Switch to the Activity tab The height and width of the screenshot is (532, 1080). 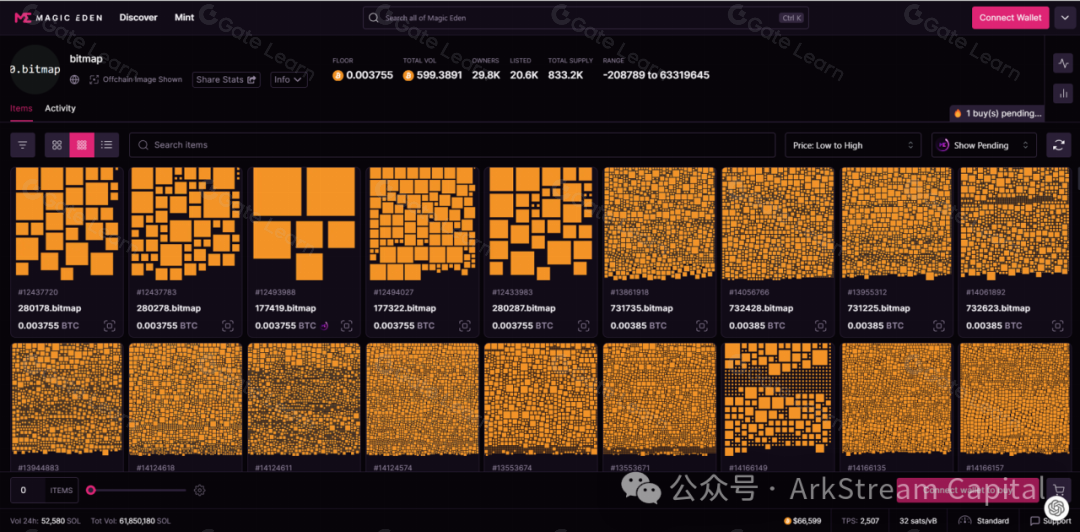click(x=60, y=108)
